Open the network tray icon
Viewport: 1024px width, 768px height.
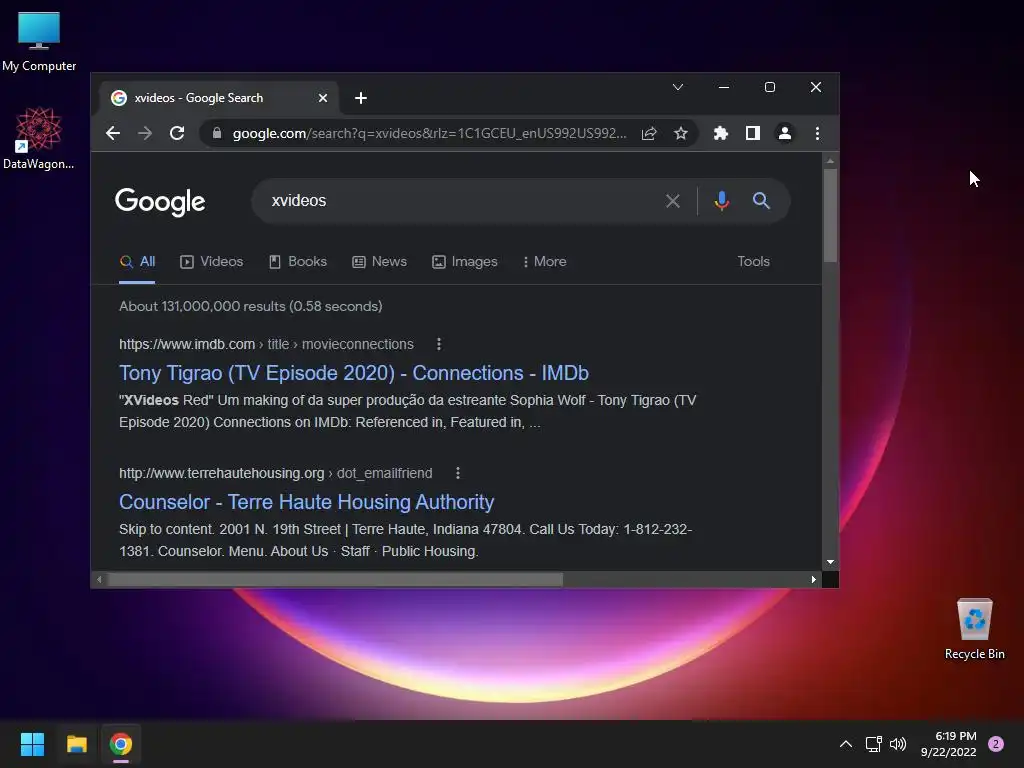click(873, 744)
